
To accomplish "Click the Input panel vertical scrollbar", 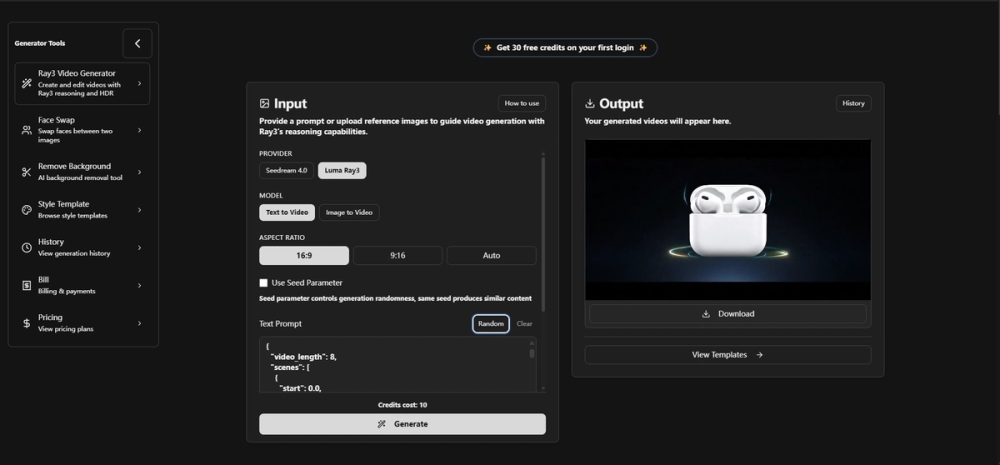I will tap(543, 233).
